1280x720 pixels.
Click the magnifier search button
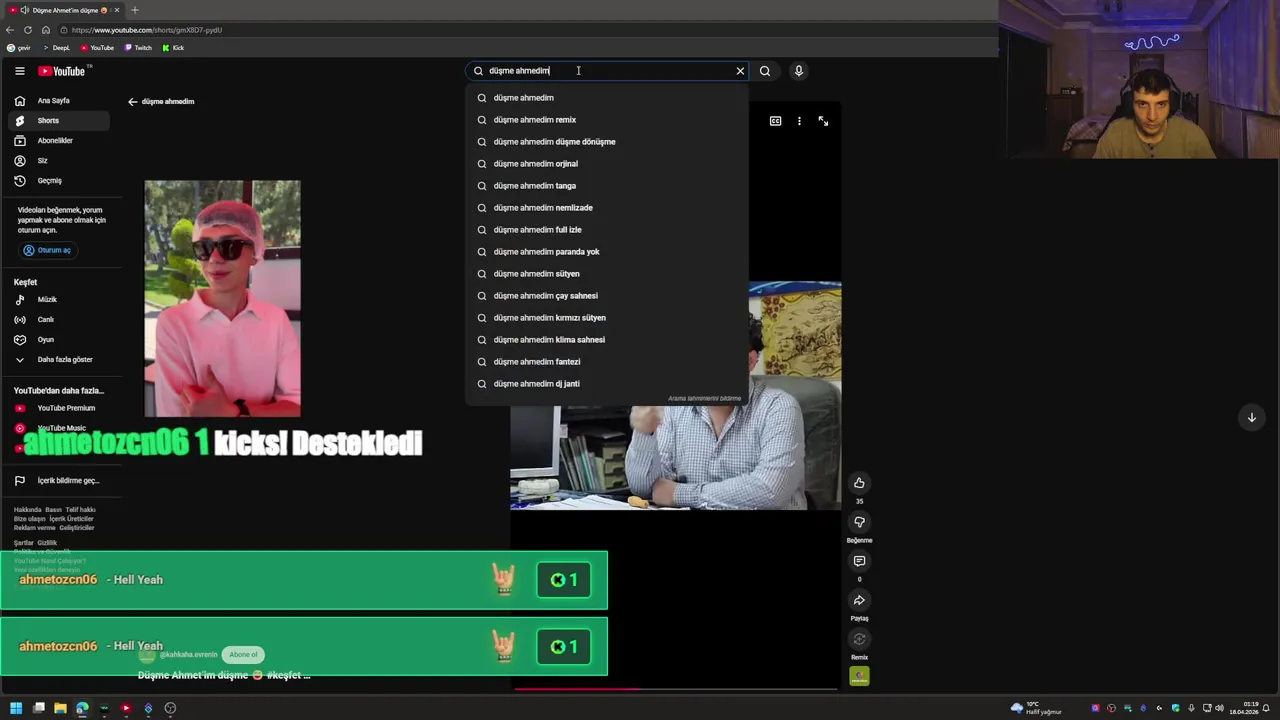[765, 71]
